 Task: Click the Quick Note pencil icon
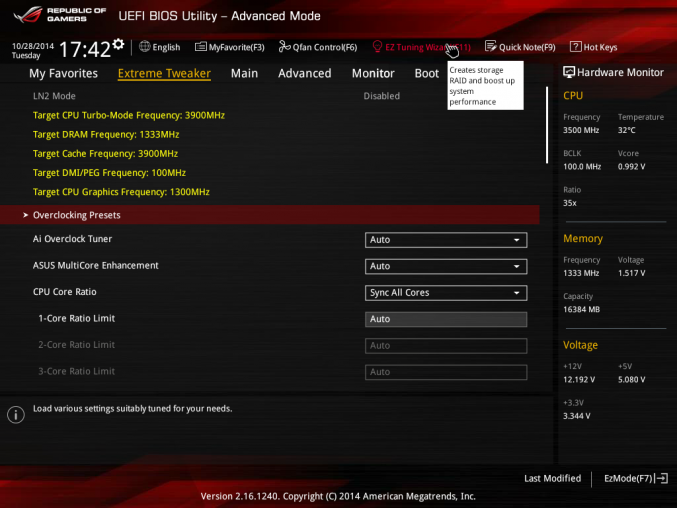click(x=490, y=46)
